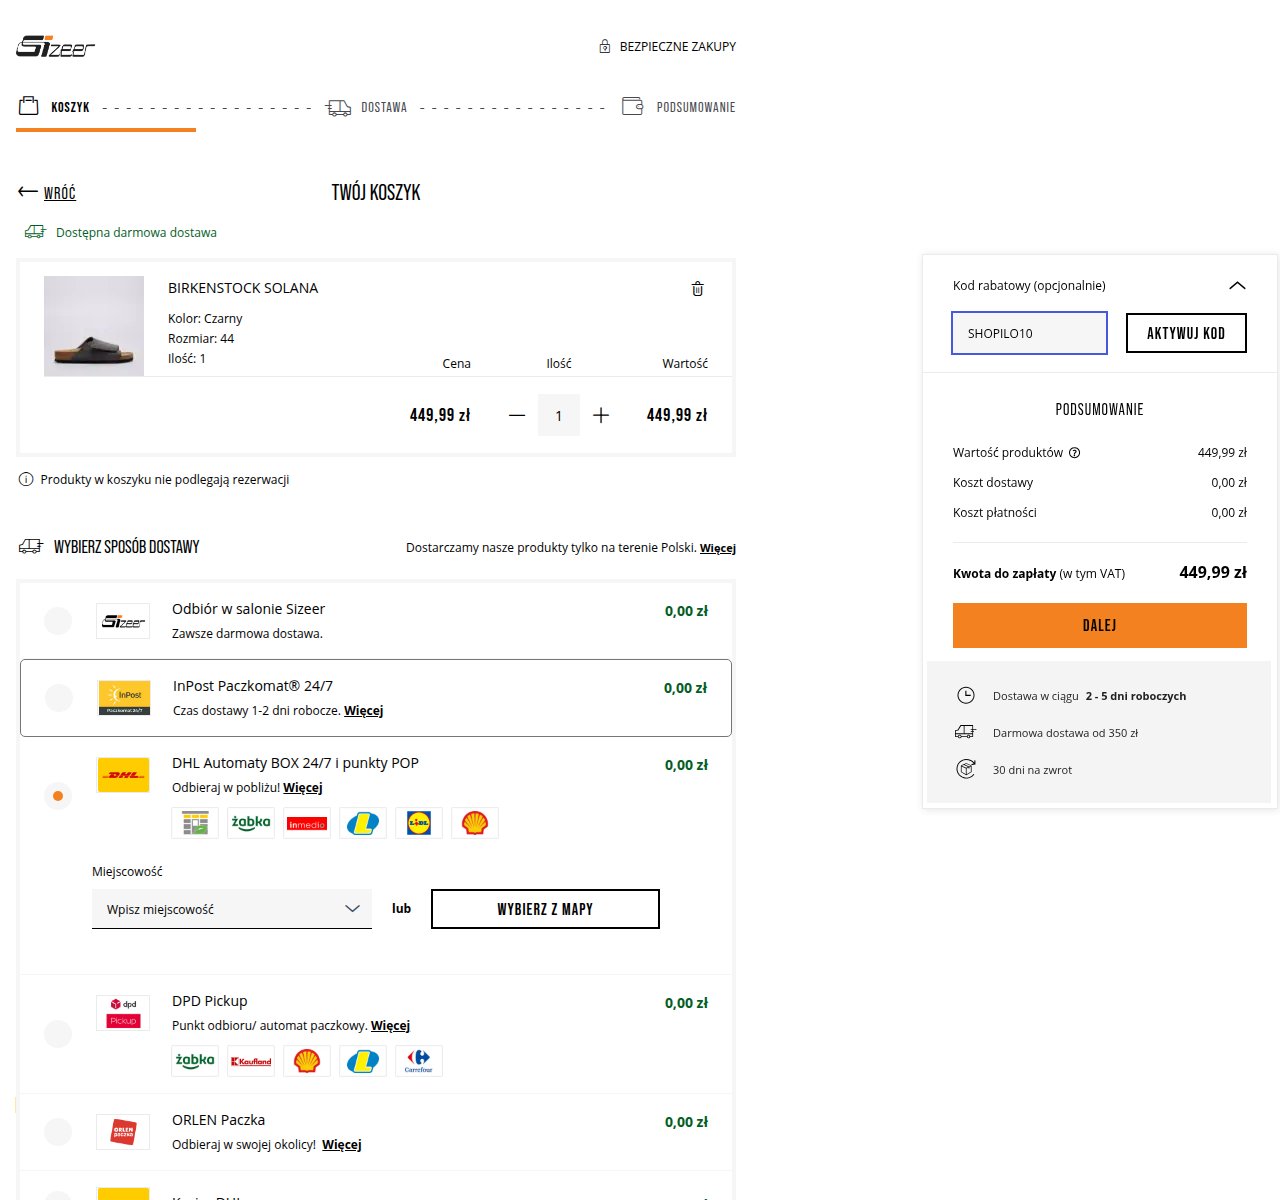
Task: Select DPD Pickup delivery option
Action: tap(58, 1034)
